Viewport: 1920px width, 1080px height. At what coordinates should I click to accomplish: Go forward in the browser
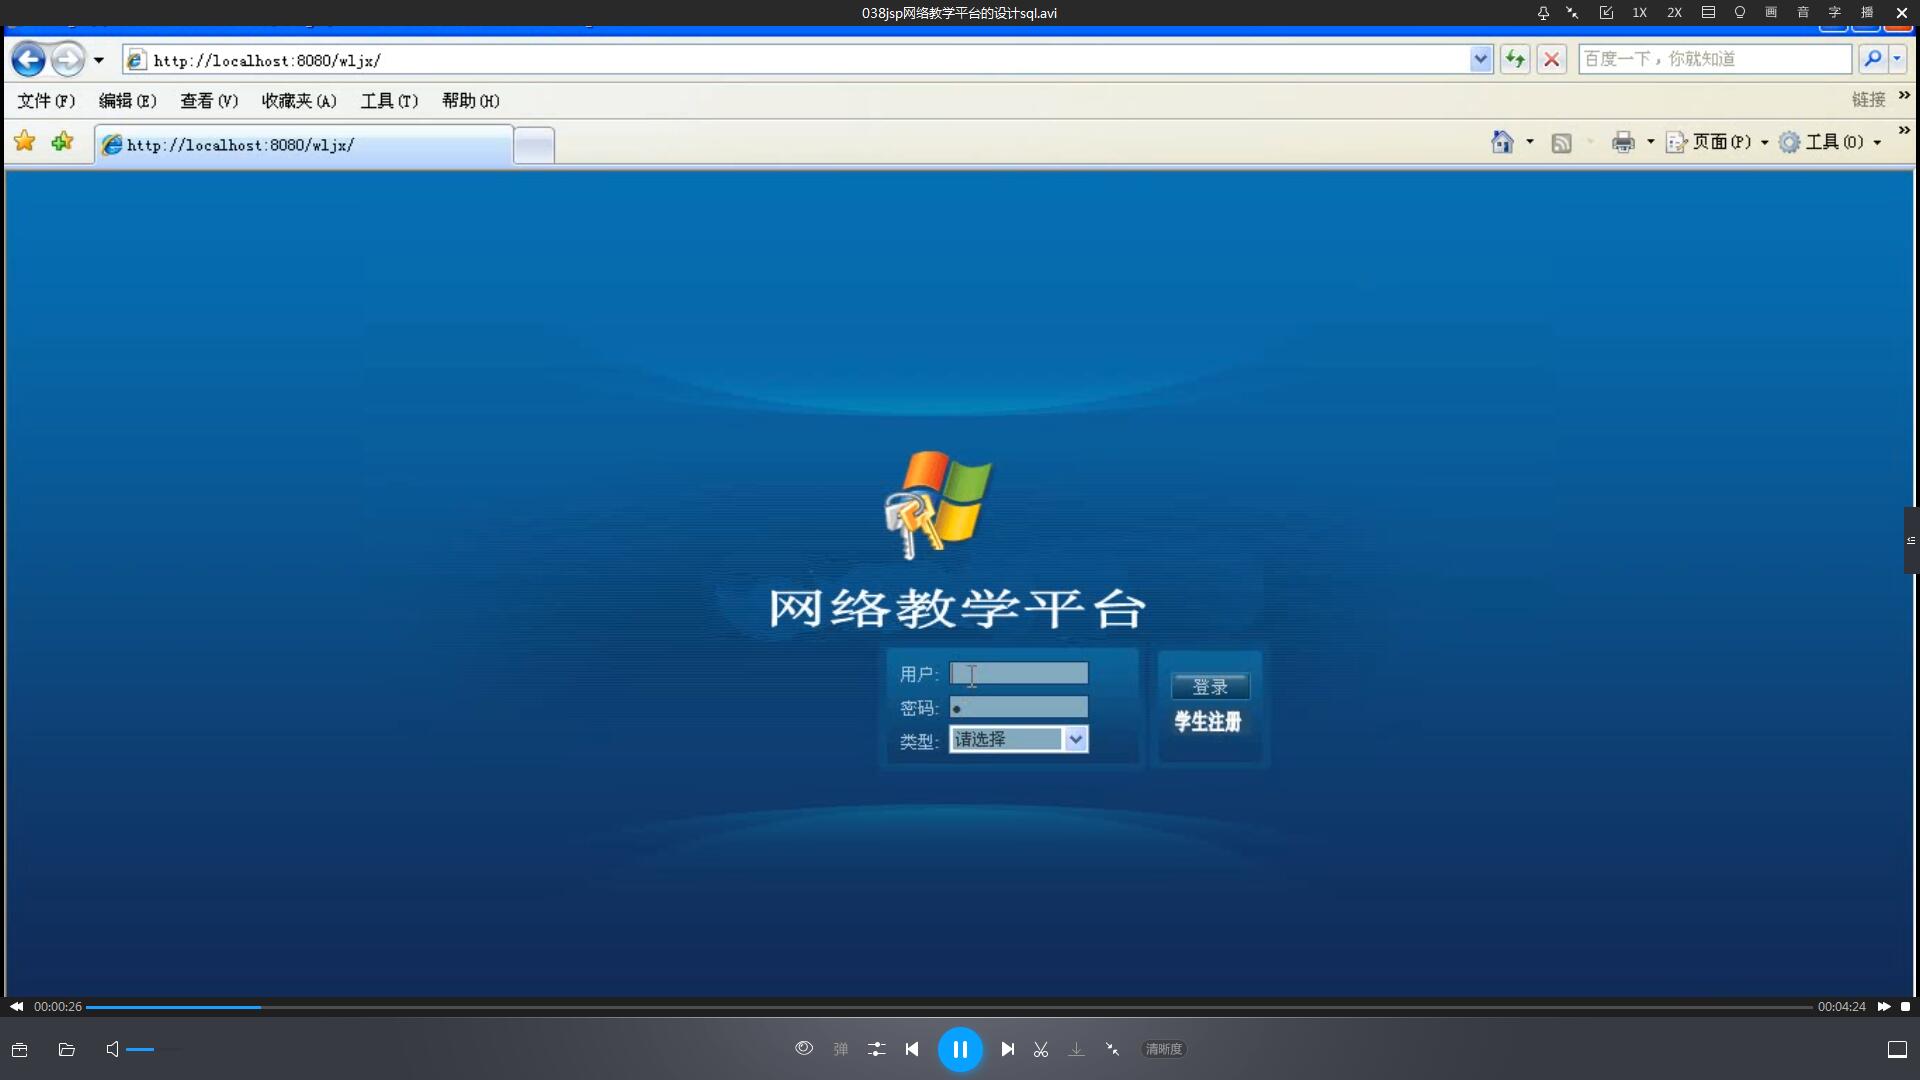coord(67,60)
